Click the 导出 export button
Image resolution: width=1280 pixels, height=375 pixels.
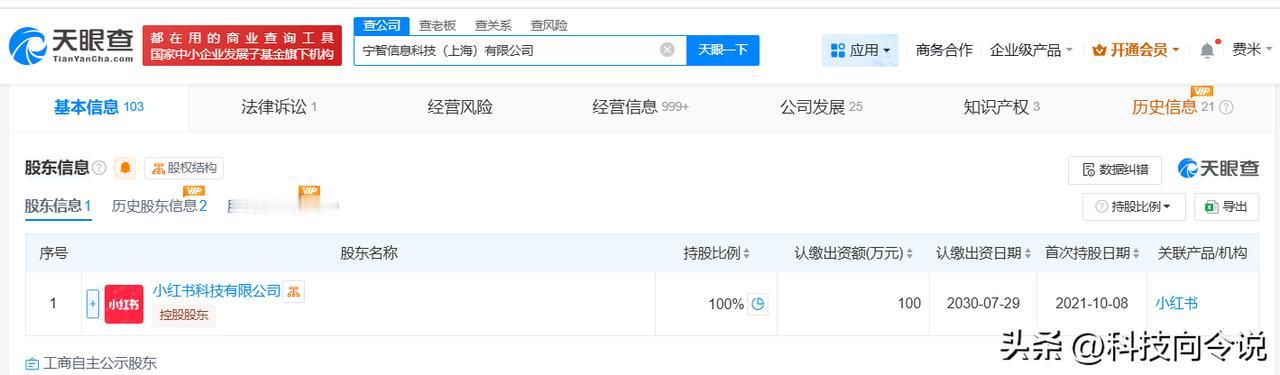point(1226,206)
